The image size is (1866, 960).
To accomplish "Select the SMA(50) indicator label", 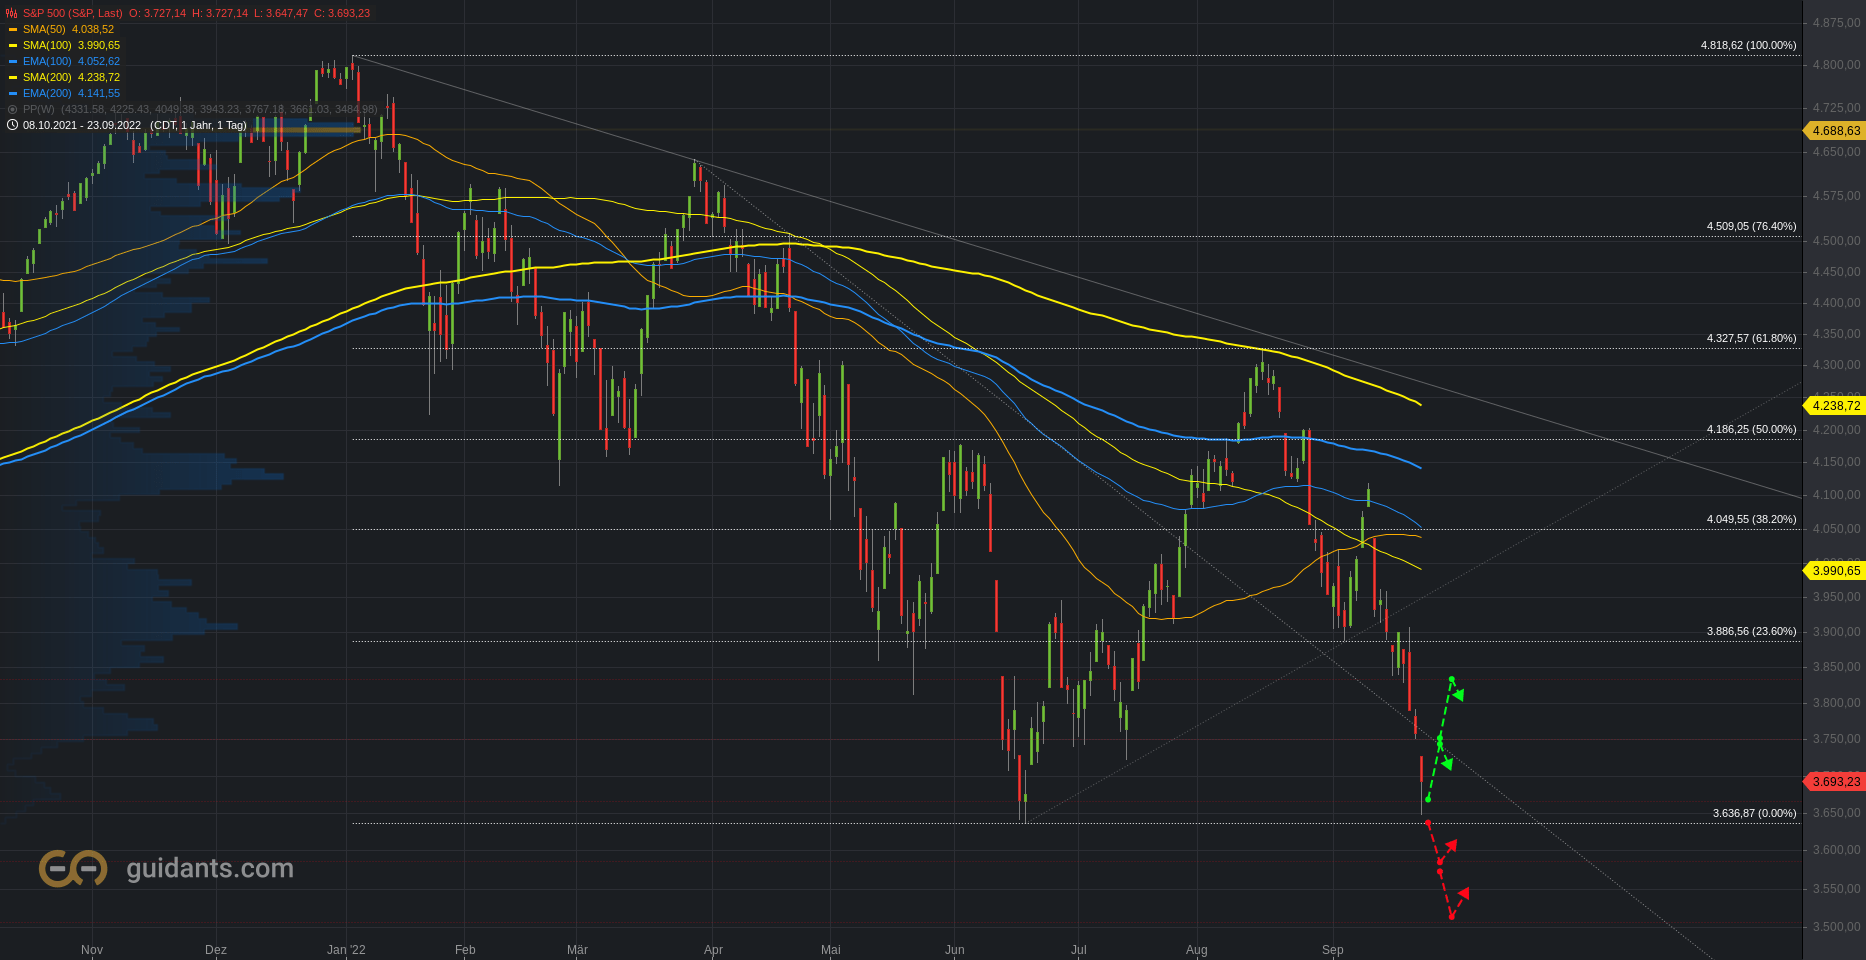I will pyautogui.click(x=44, y=29).
